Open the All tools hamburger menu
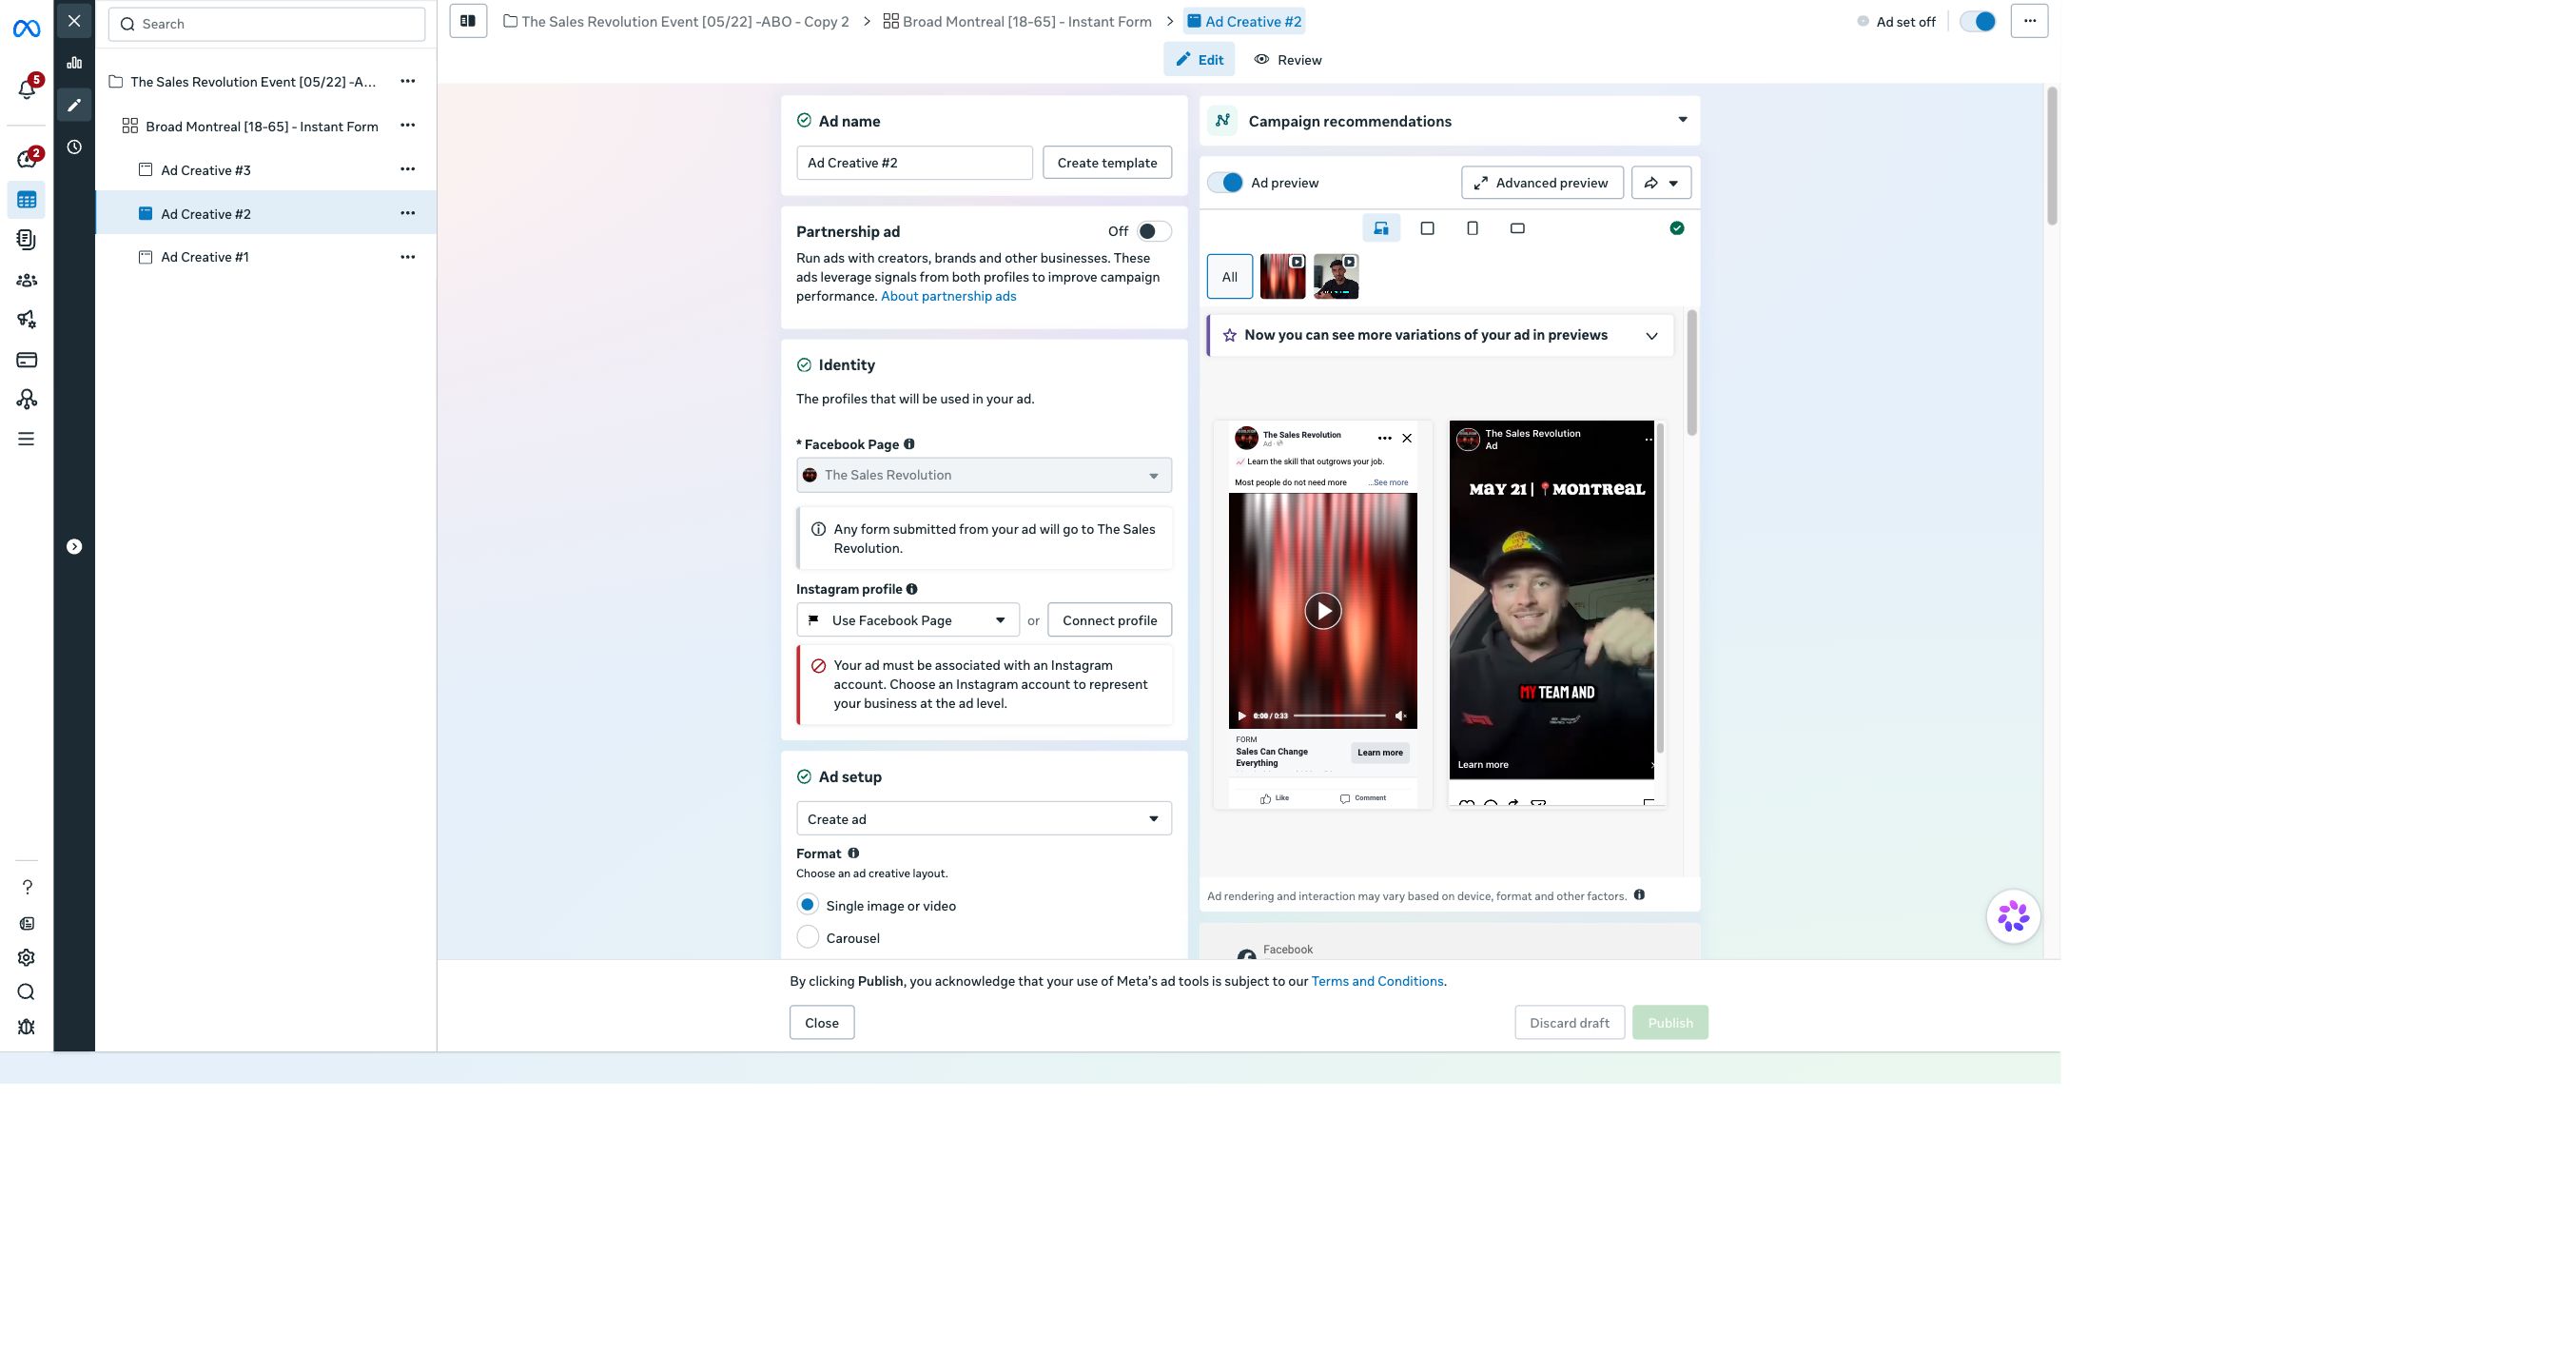2576x1354 pixels. 27,439
